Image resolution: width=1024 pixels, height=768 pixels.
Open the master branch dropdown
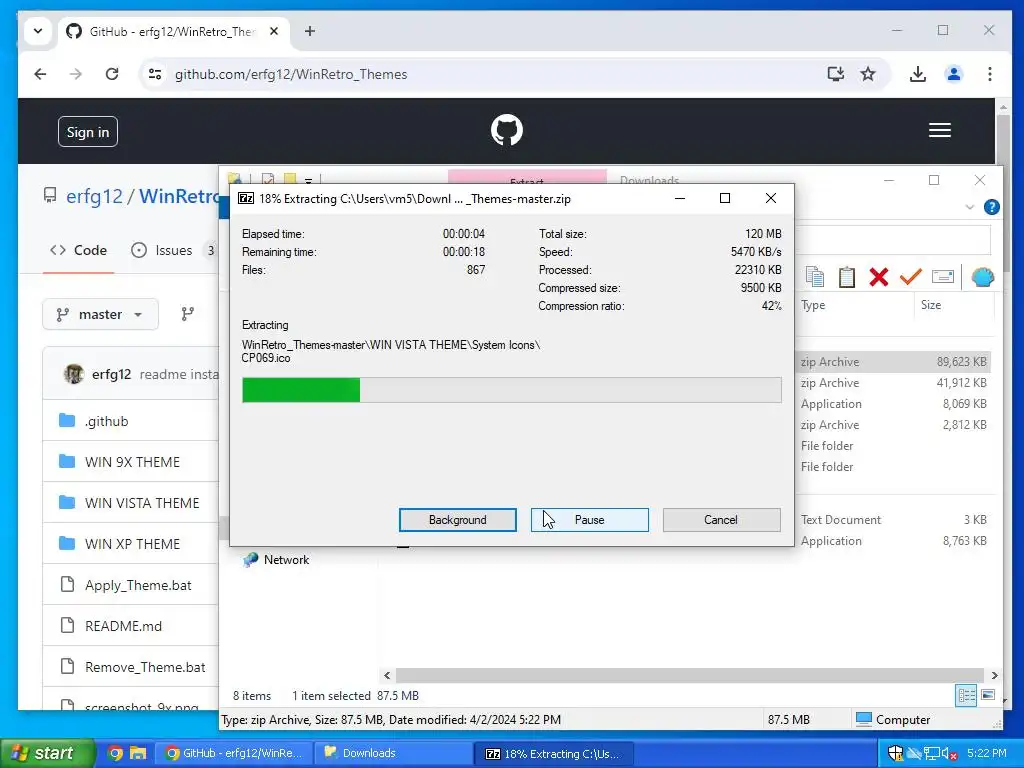pyautogui.click(x=101, y=314)
